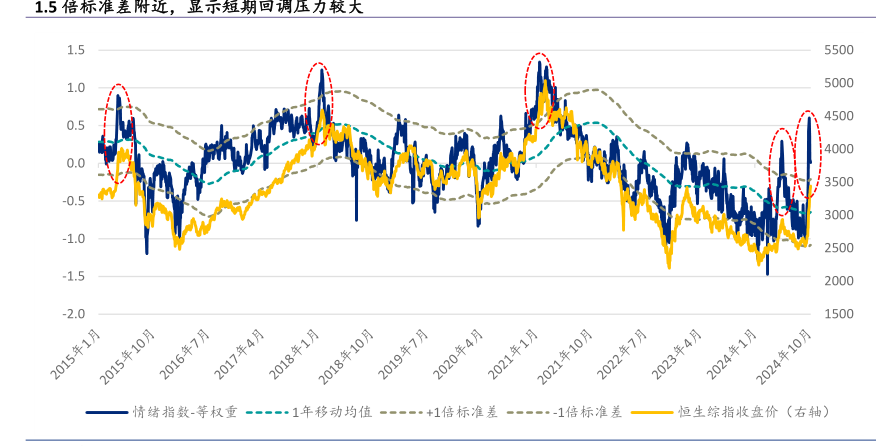Click the yellow legend line for 恒生综指收盘价

point(654,411)
